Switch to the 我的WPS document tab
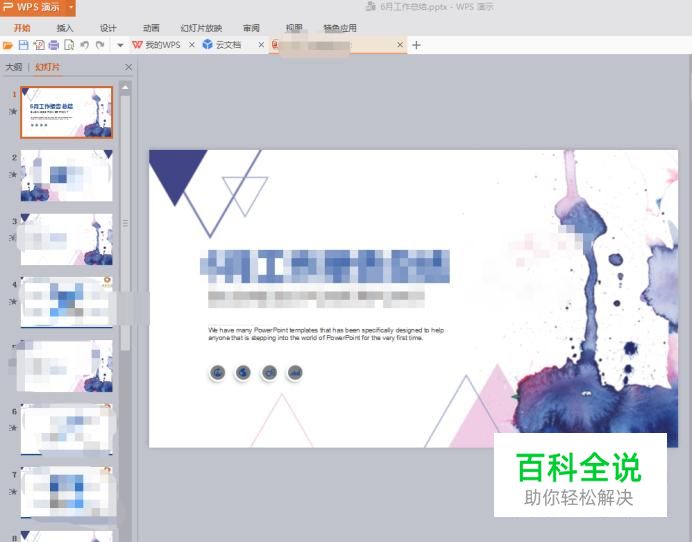 pyautogui.click(x=162, y=45)
